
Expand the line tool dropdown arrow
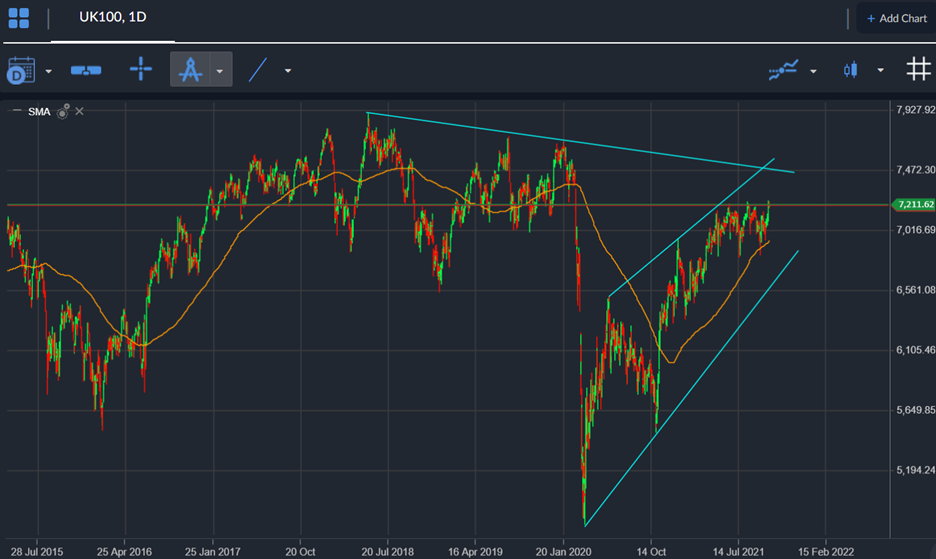[x=288, y=70]
